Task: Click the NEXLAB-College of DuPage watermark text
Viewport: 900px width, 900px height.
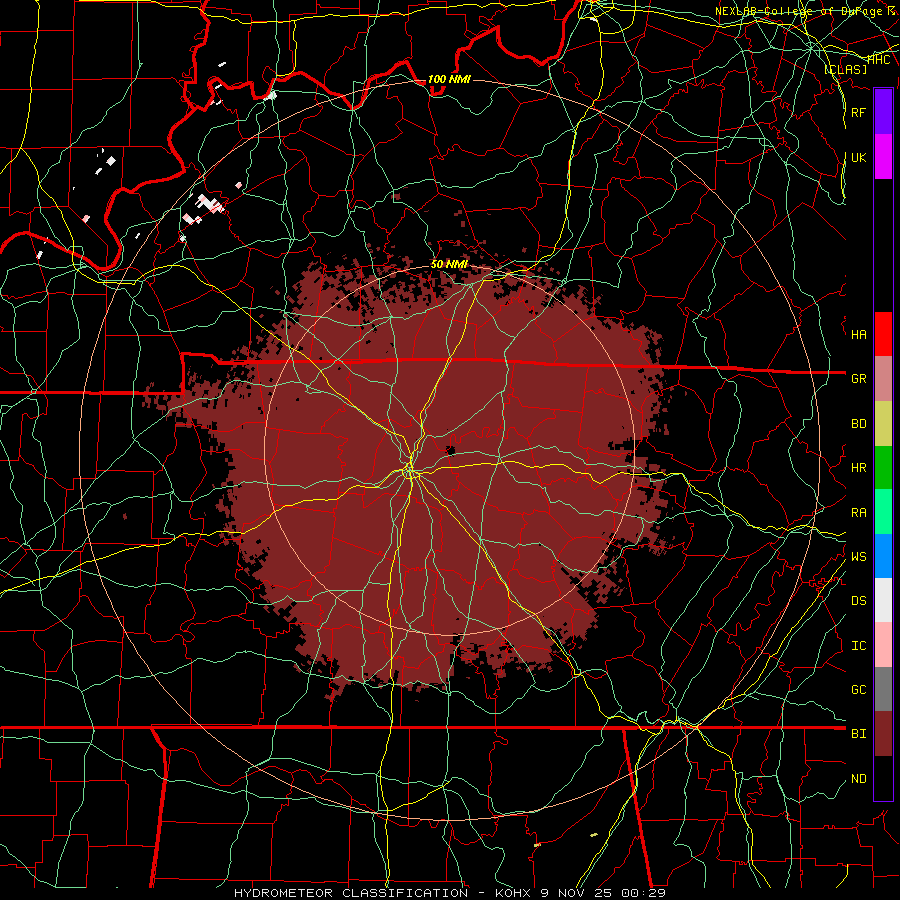Action: tap(806, 11)
